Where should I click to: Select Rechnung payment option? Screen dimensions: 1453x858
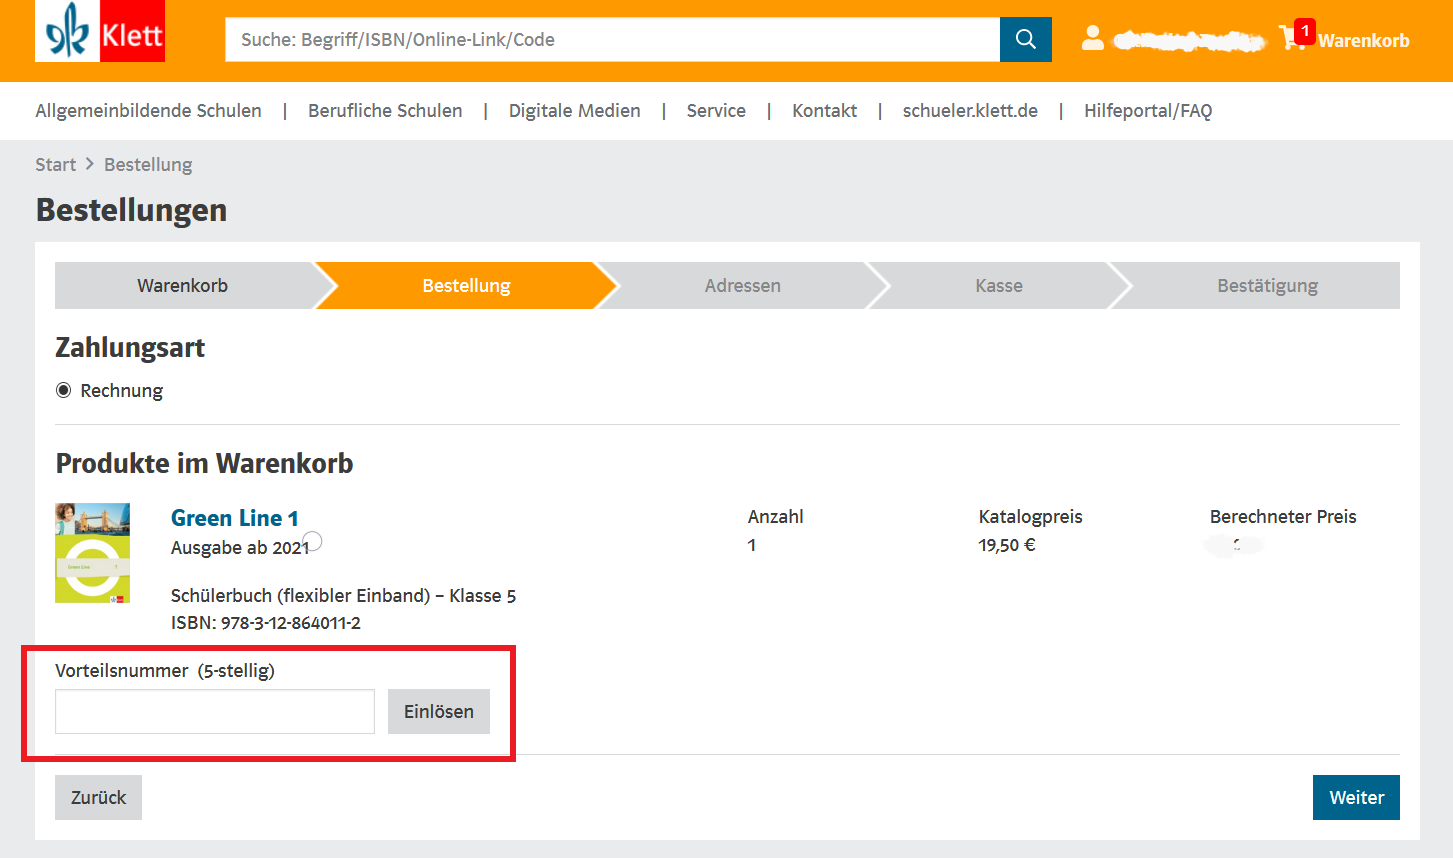[x=64, y=390]
